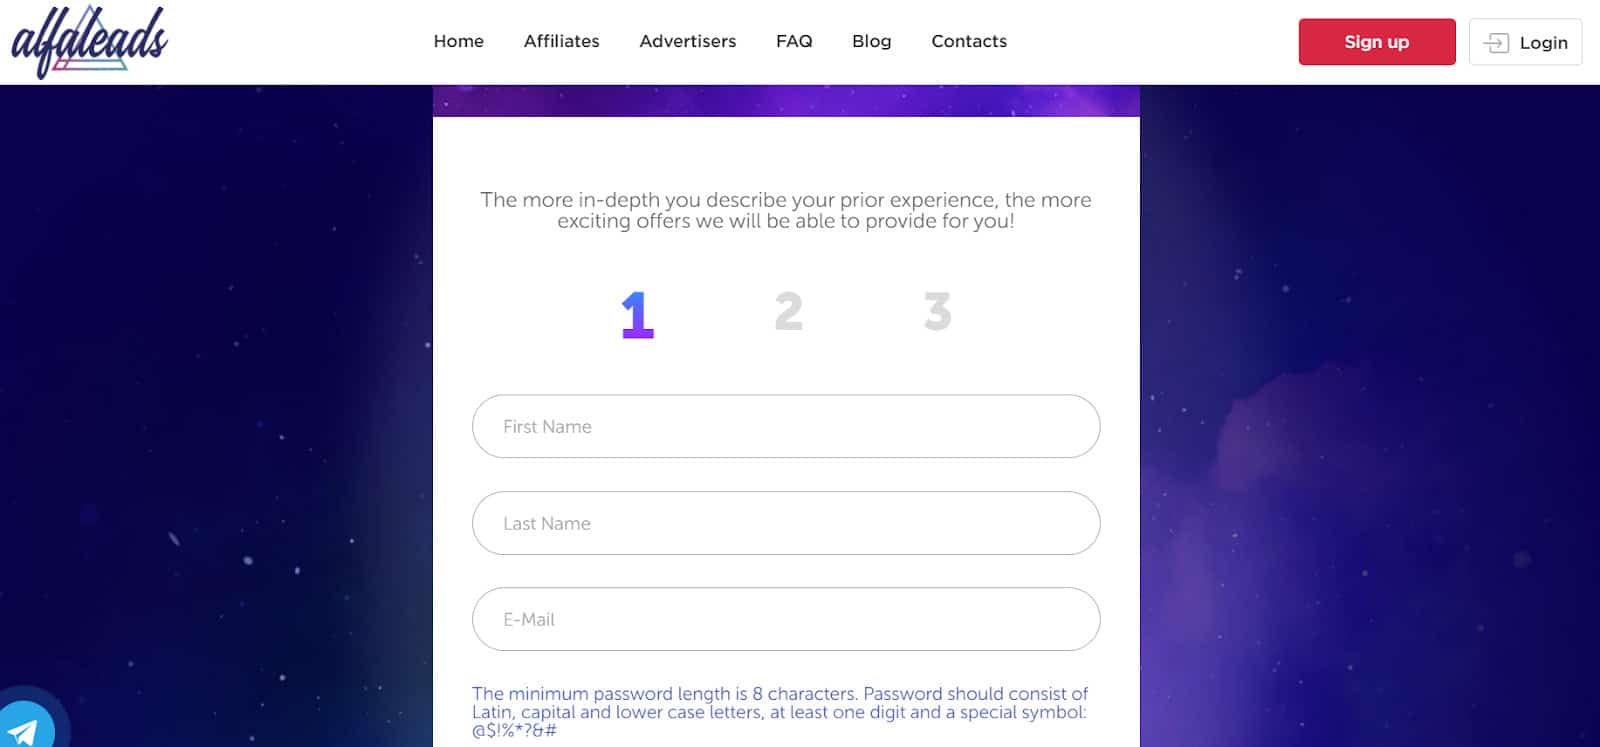Open the Home page
1600x747 pixels.
click(x=458, y=41)
